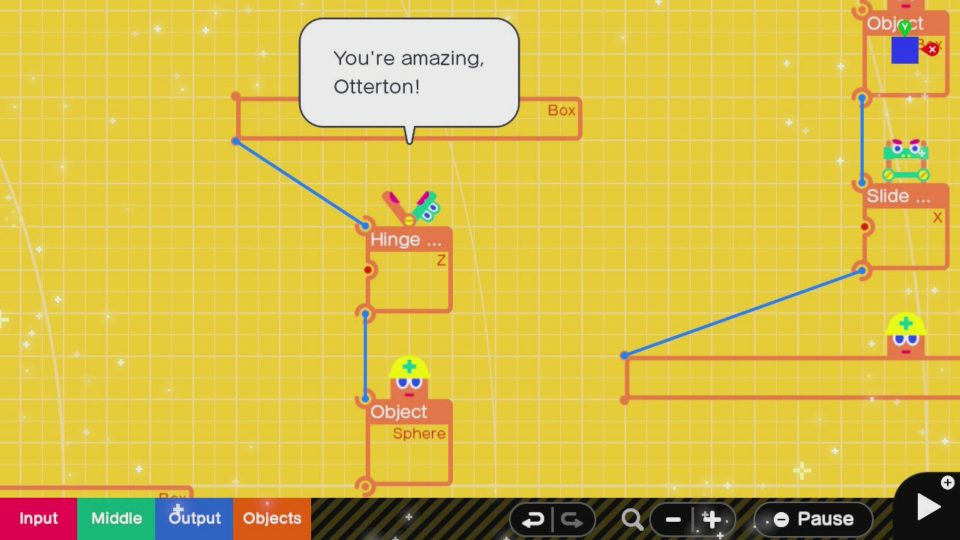Select the Object Sphere nodon title
960x540 pixels.
[399, 412]
